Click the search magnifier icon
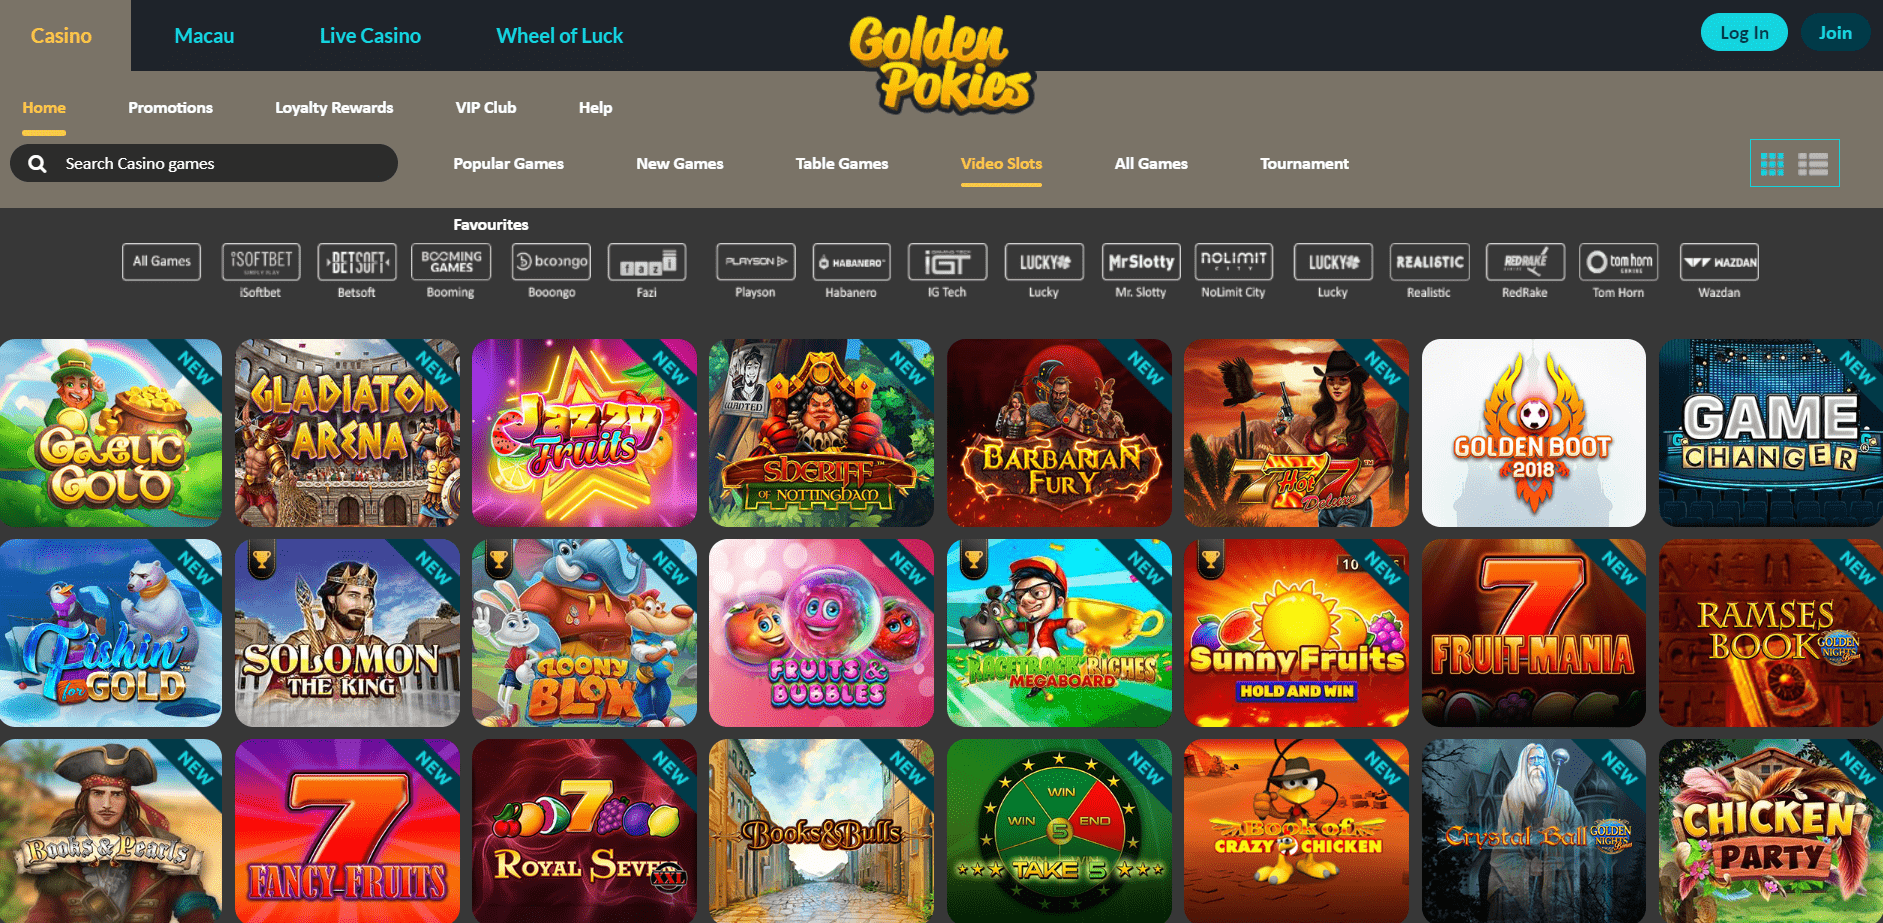Screen dimensions: 1883x923 pos(38,164)
